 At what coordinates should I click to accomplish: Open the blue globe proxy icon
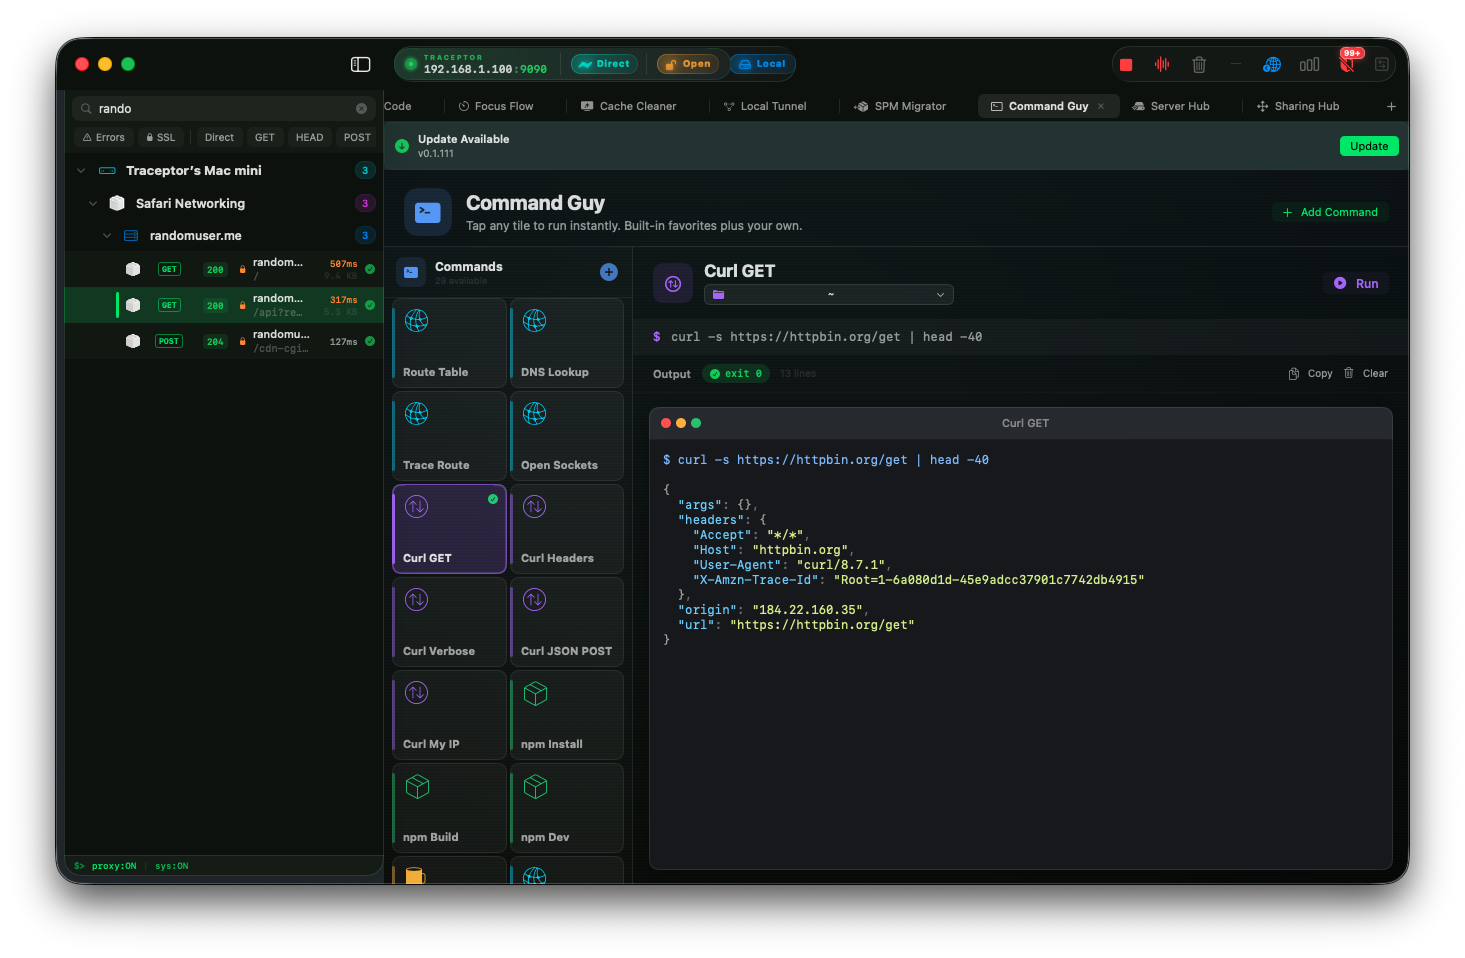[x=1272, y=65]
